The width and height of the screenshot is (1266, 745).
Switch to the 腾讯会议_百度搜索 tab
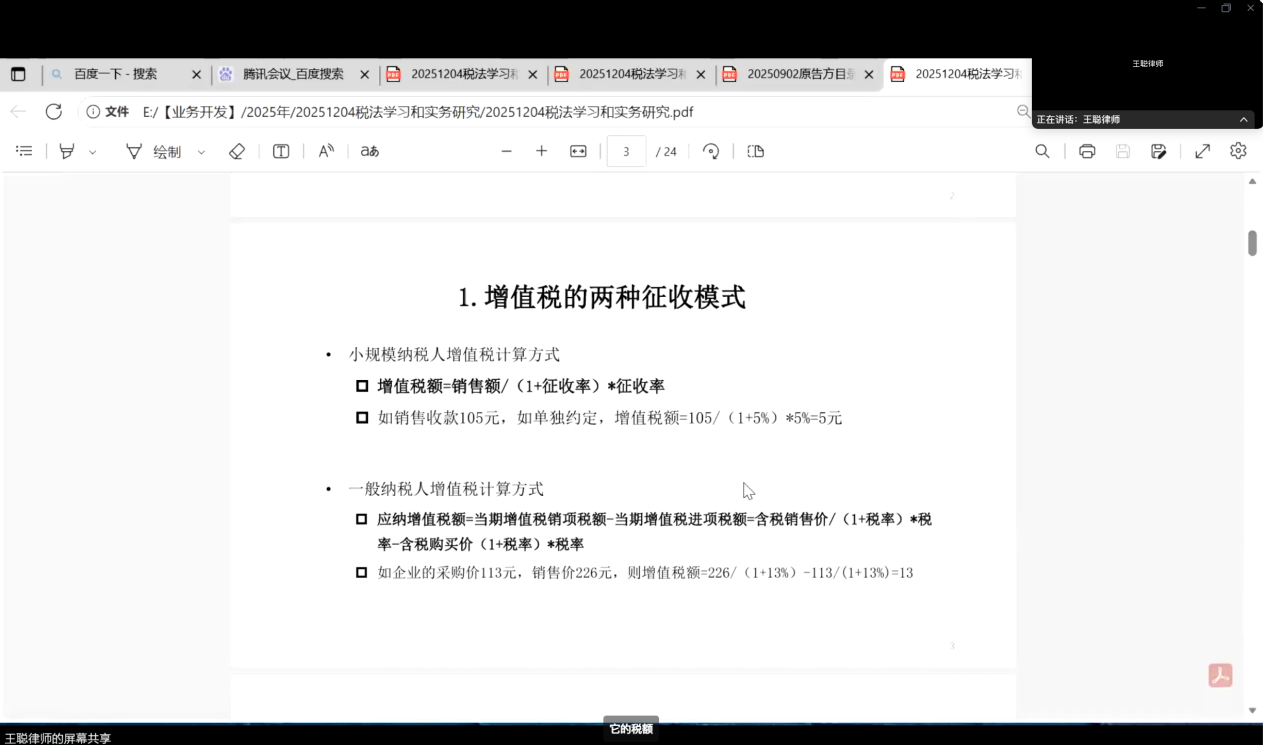coord(292,74)
